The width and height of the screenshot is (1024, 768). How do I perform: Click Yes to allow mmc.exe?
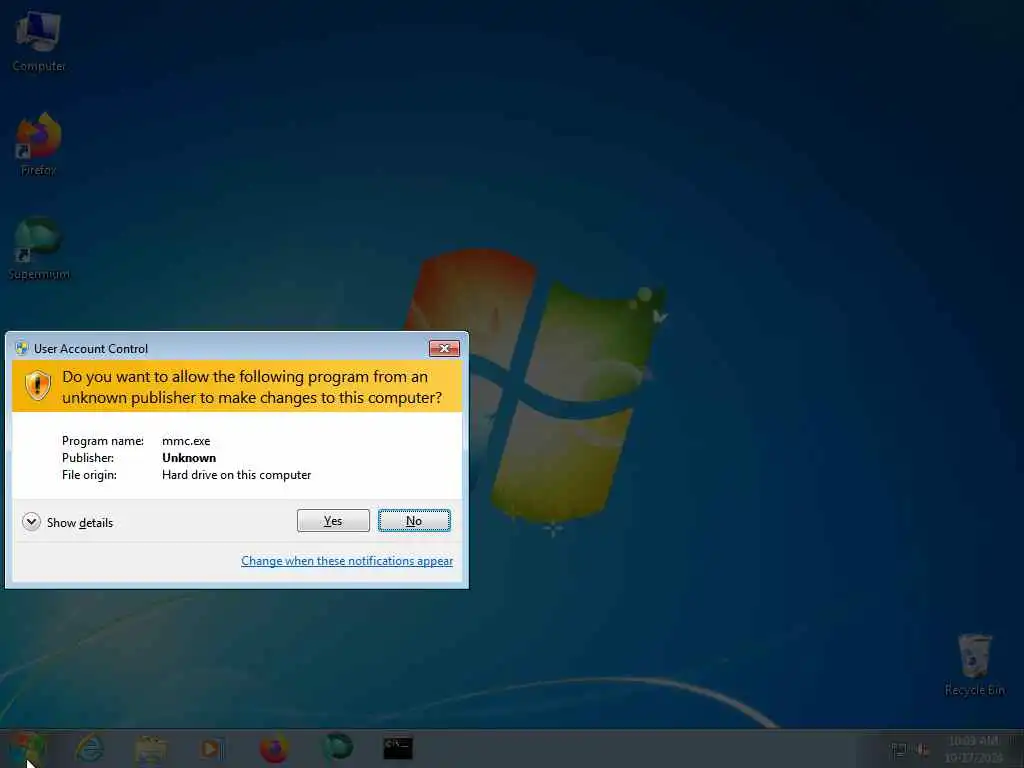click(x=333, y=520)
